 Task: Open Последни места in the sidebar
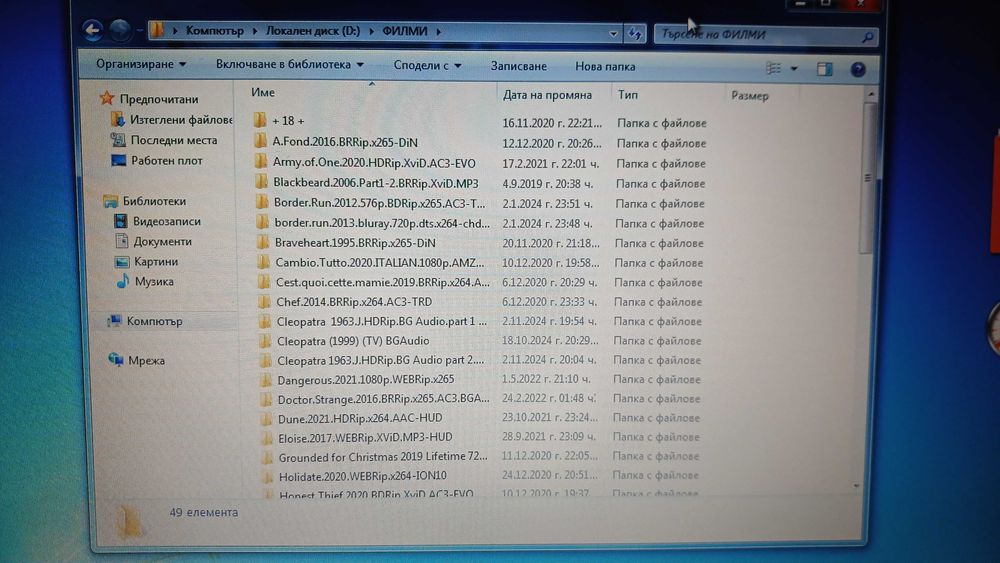point(173,140)
